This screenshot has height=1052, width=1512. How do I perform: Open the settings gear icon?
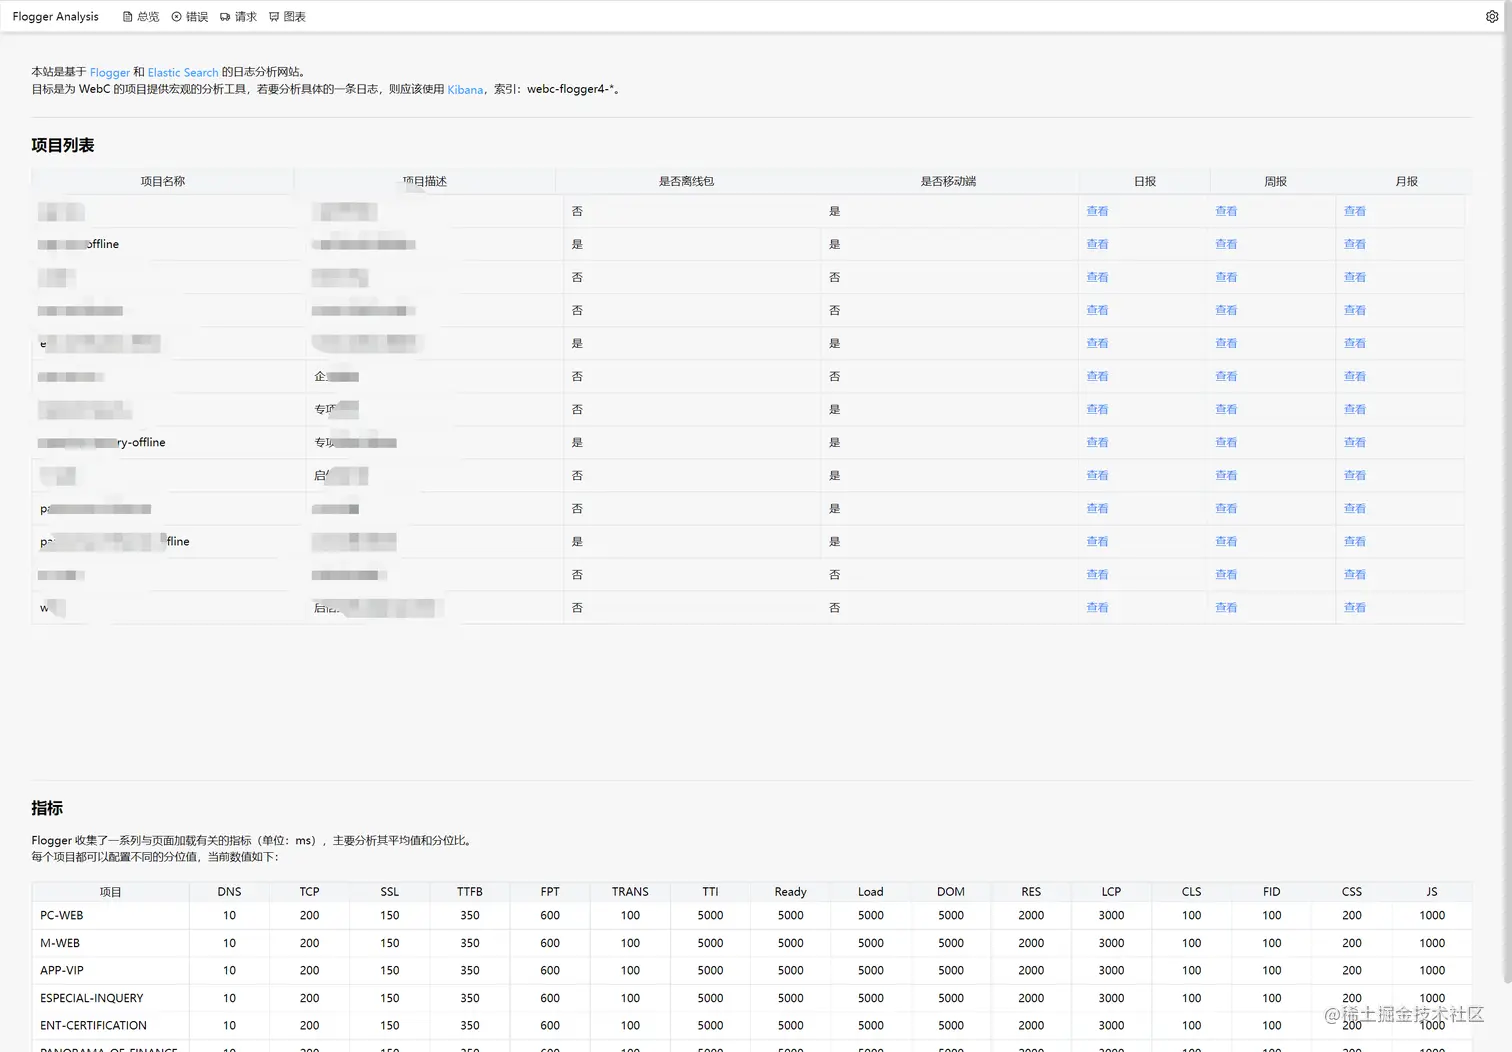click(x=1492, y=17)
